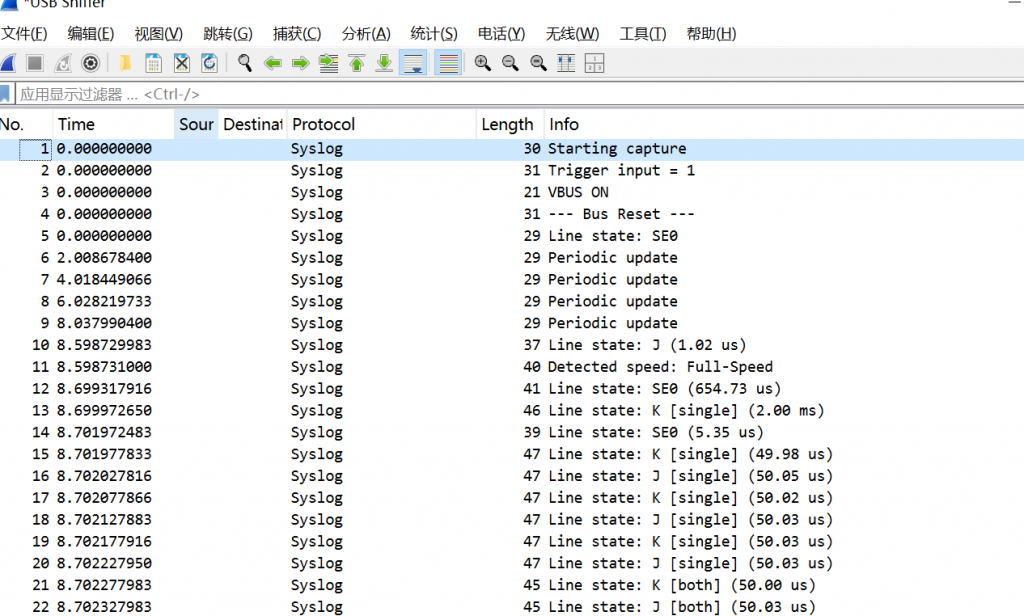
Task: Select the '--- Bus Reset ---' packet
Action: 512,214
